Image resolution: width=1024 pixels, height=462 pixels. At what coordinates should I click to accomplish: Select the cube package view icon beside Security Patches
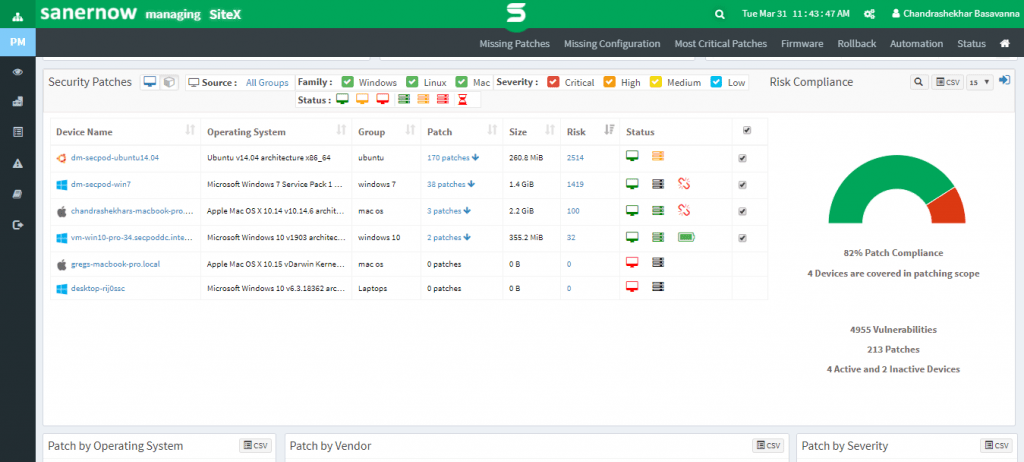click(169, 82)
